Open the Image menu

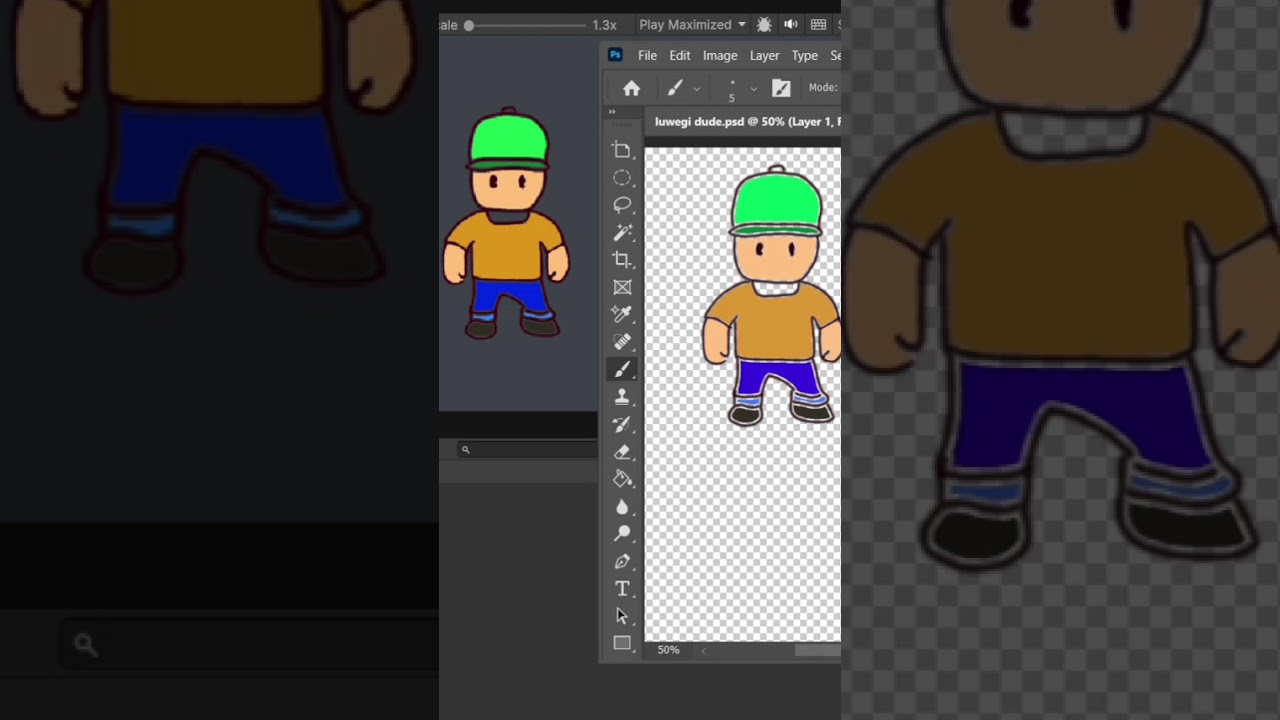(720, 56)
